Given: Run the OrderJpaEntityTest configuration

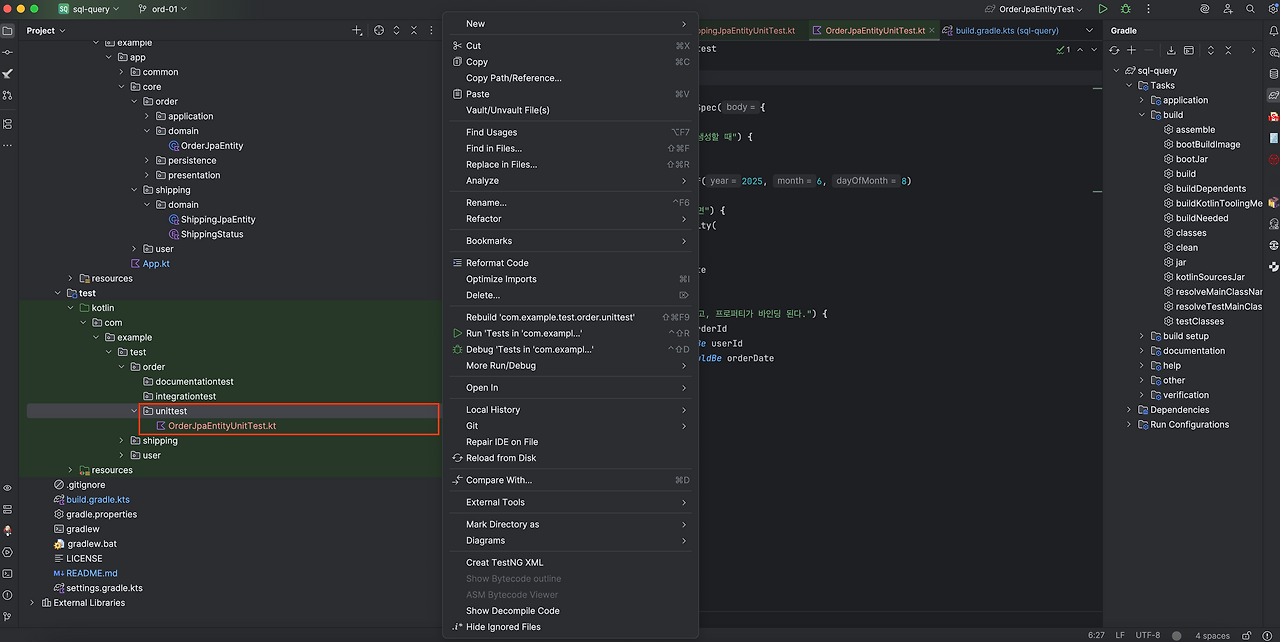Looking at the screenshot, I should (x=1103, y=9).
